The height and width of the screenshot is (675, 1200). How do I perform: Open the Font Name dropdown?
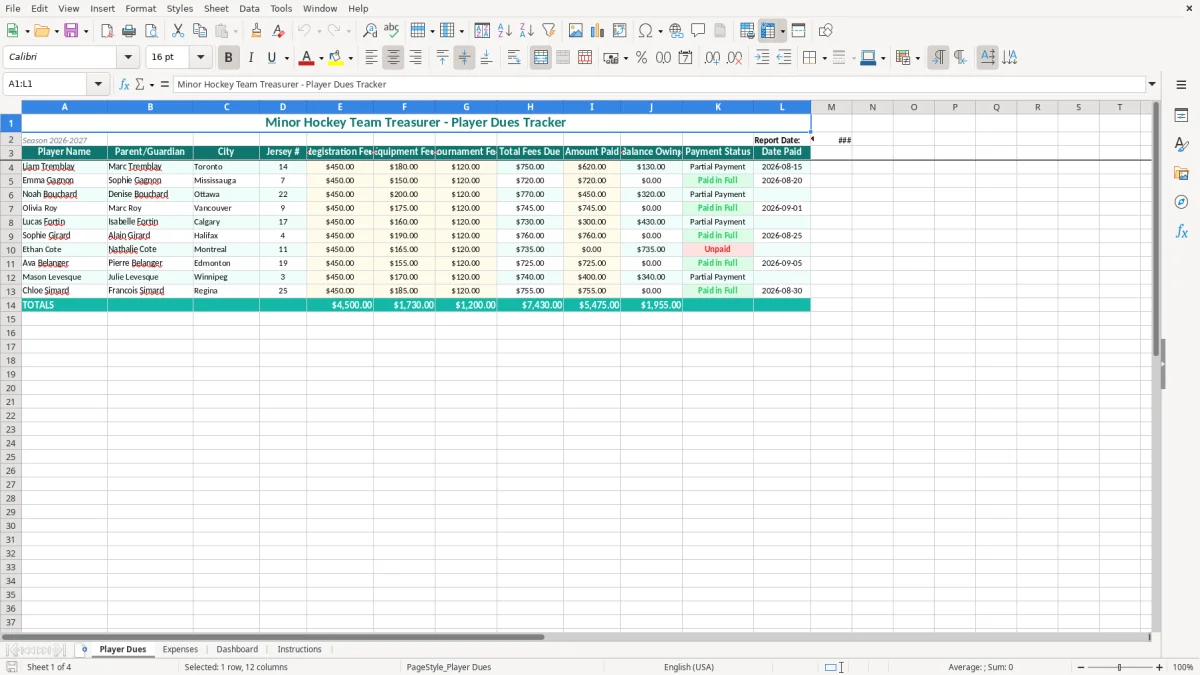128,58
